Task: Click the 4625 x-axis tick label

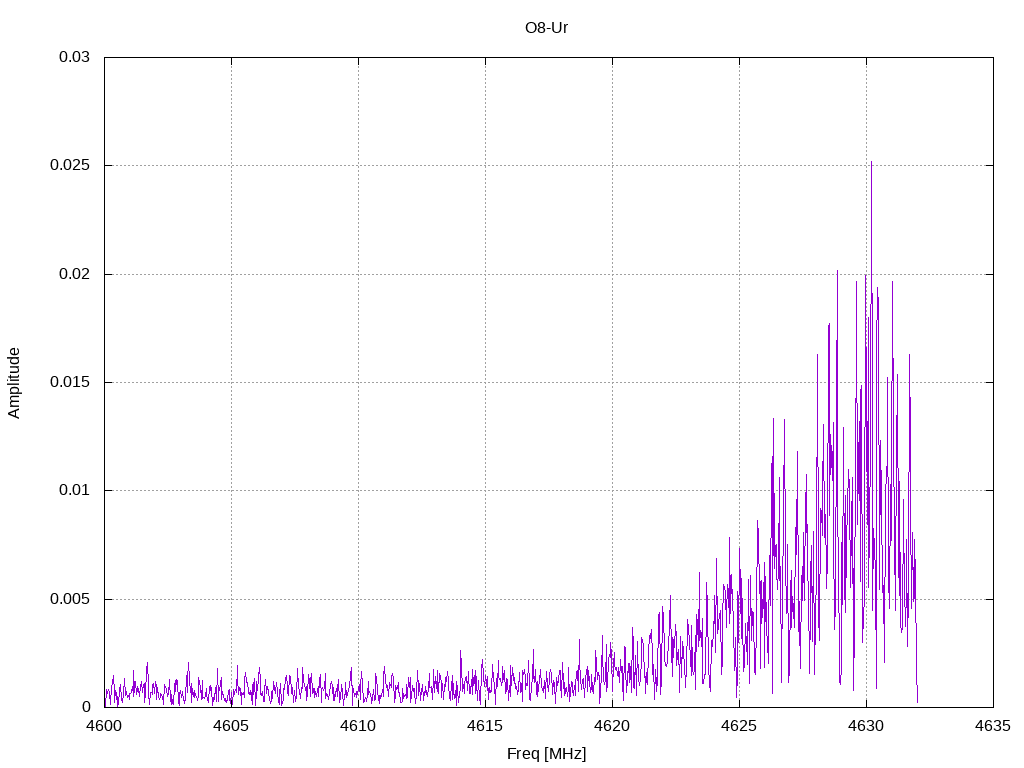Action: pyautogui.click(x=739, y=726)
